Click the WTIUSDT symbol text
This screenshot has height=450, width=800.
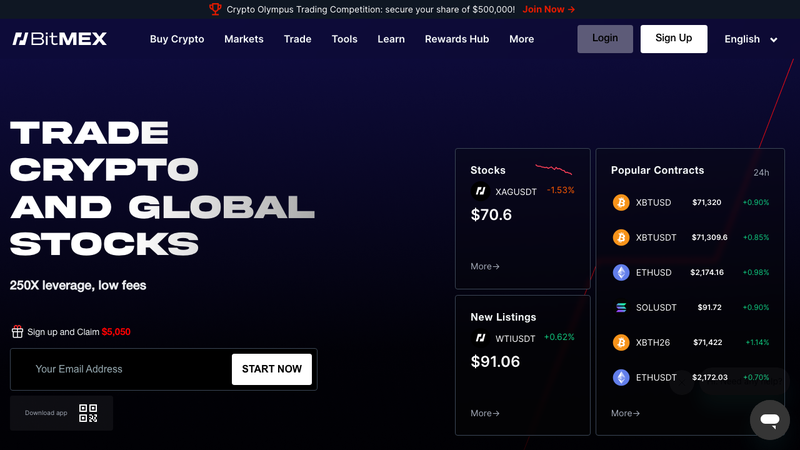click(515, 339)
